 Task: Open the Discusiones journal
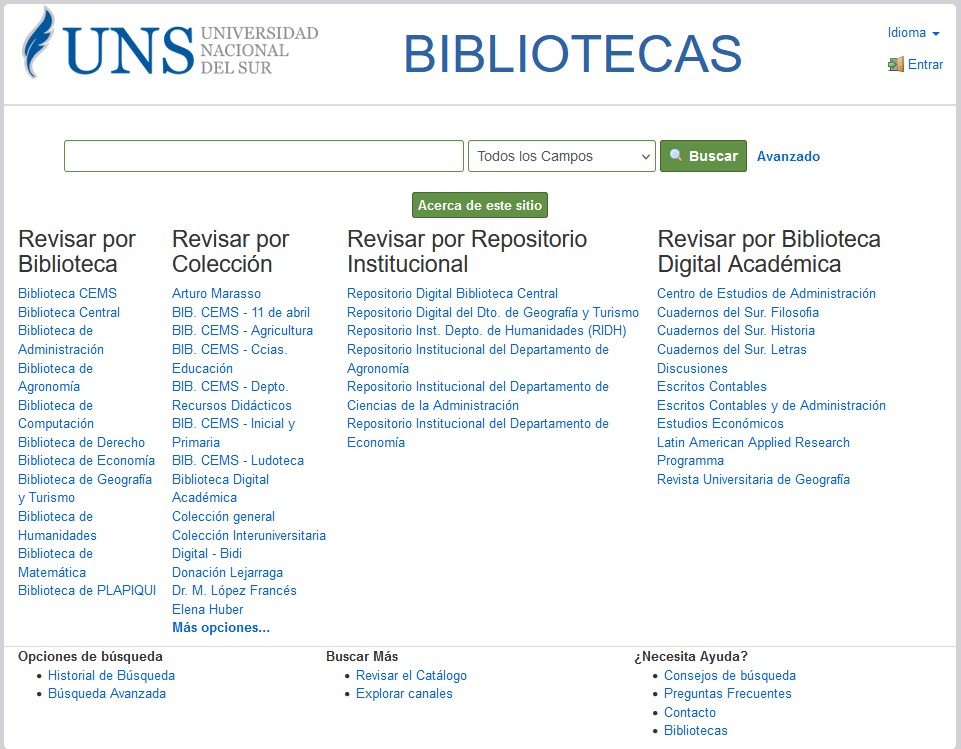pyautogui.click(x=693, y=368)
